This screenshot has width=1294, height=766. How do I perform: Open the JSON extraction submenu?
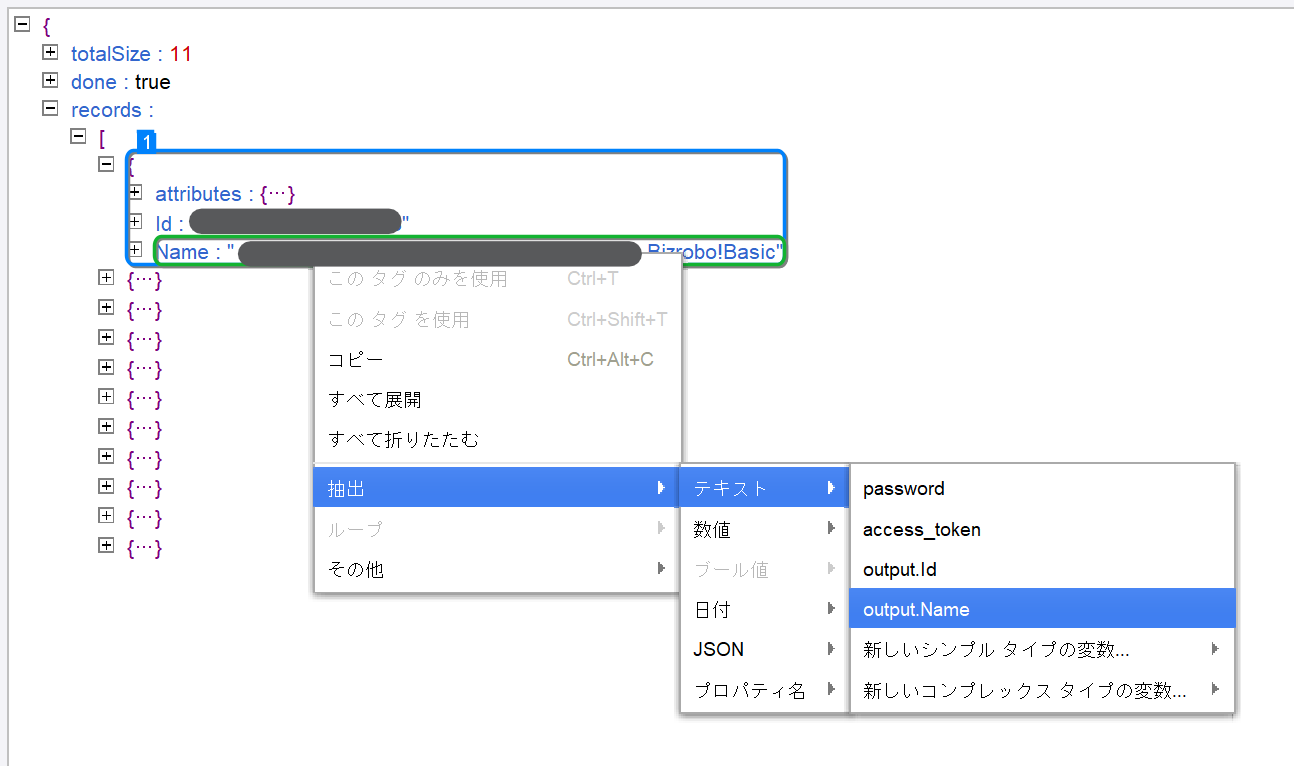pos(765,649)
